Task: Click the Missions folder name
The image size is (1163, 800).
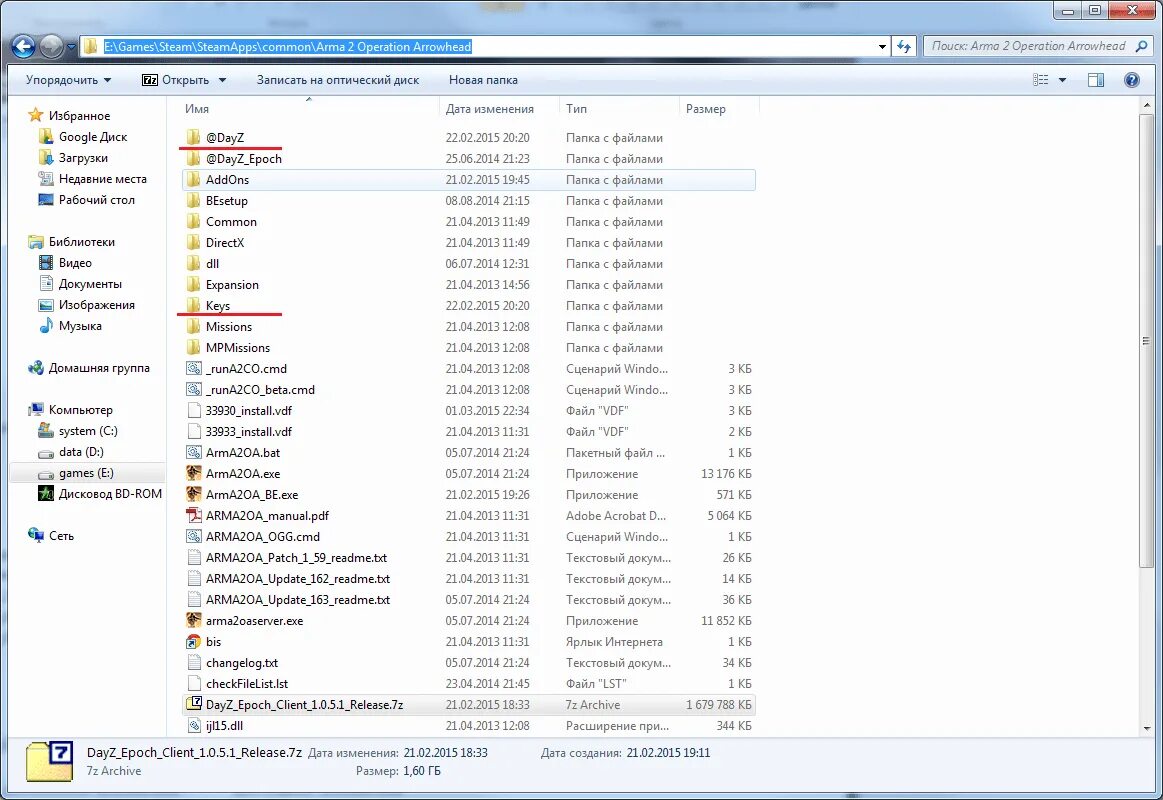Action: point(229,327)
